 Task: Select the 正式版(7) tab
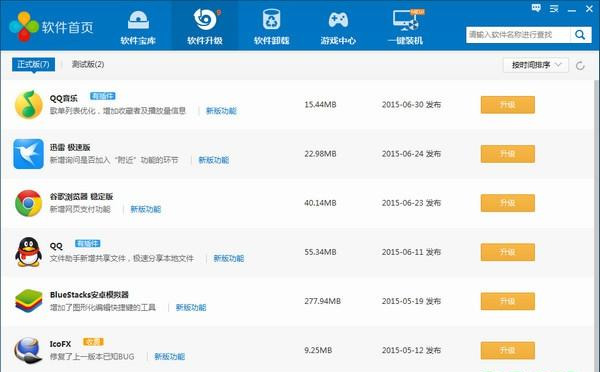pos(33,64)
